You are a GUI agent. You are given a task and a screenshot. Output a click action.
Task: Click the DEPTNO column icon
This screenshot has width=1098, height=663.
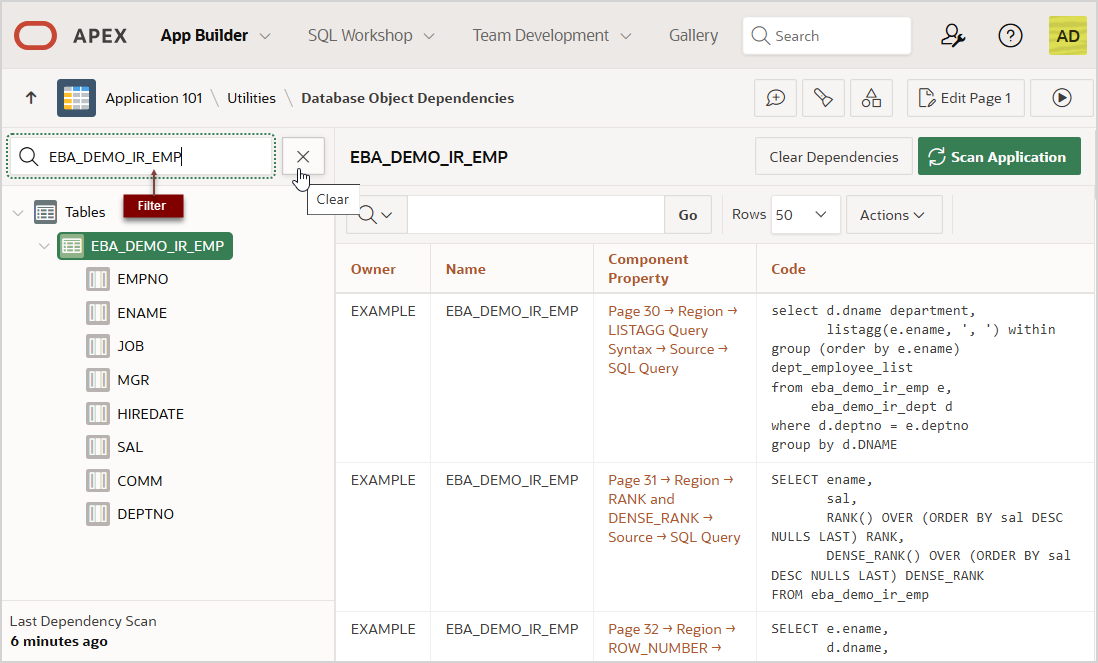tap(98, 514)
